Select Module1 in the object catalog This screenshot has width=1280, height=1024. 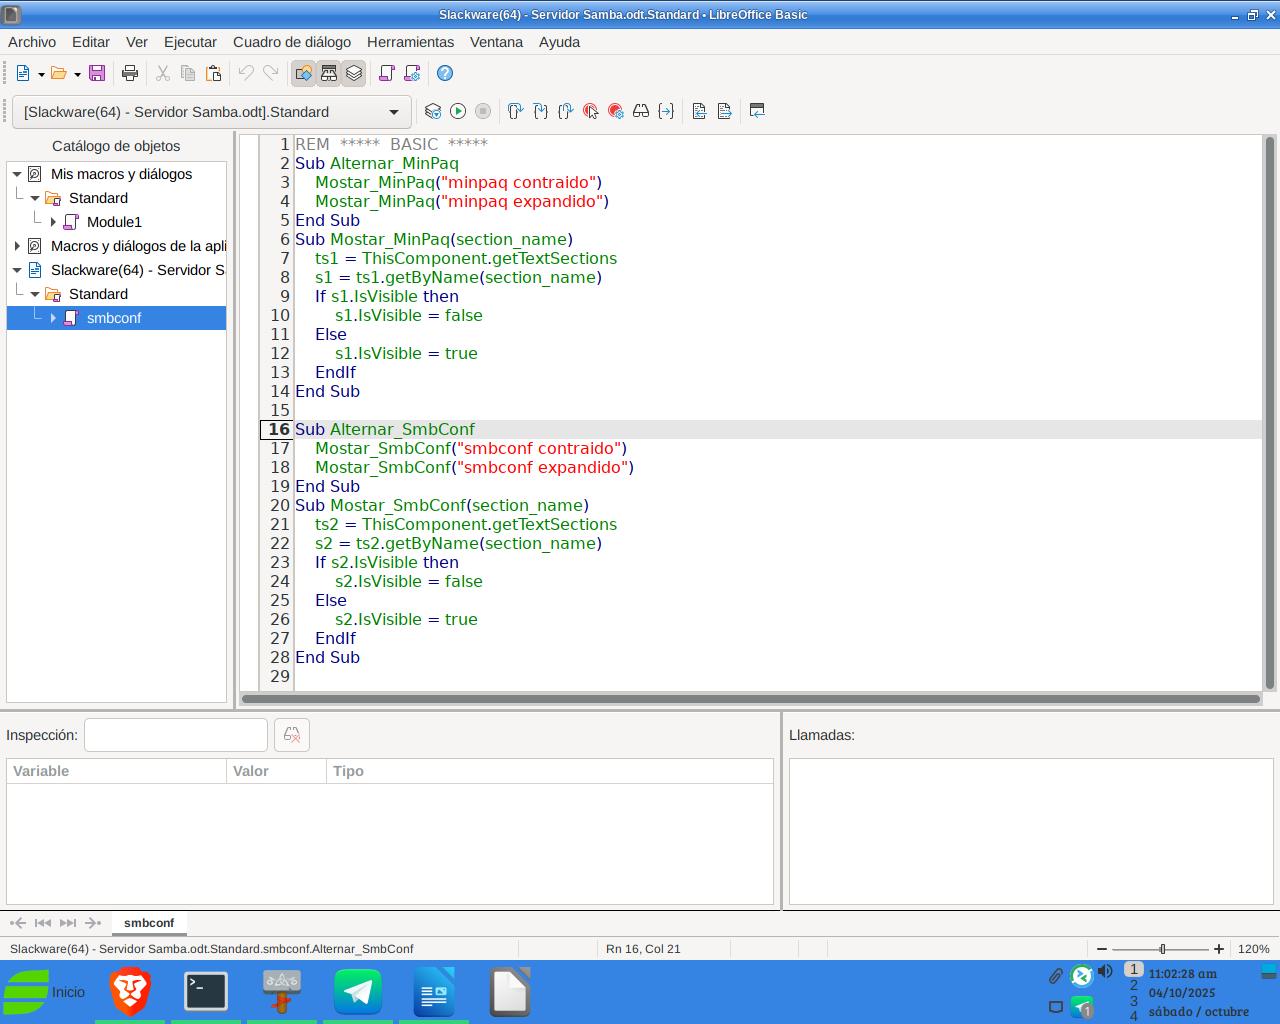pyautogui.click(x=114, y=222)
